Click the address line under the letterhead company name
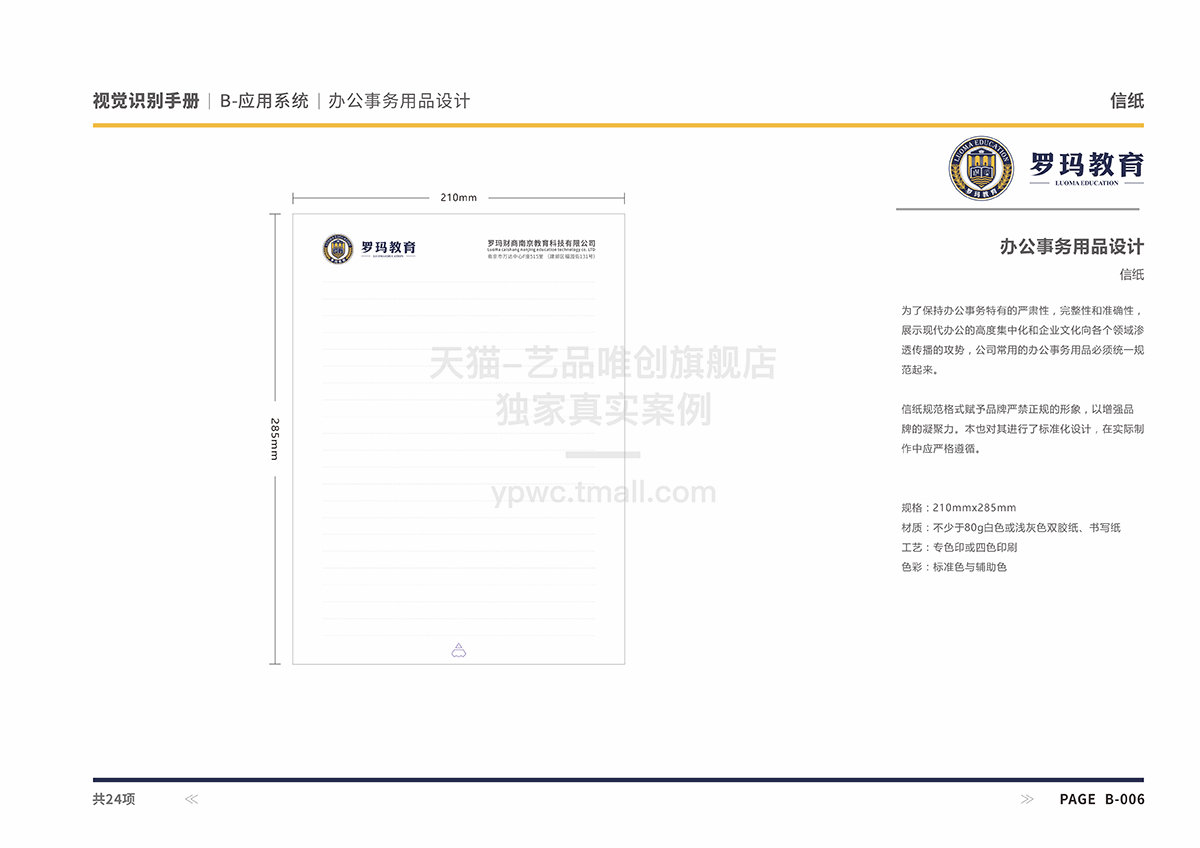The width and height of the screenshot is (1200, 848). tap(541, 257)
